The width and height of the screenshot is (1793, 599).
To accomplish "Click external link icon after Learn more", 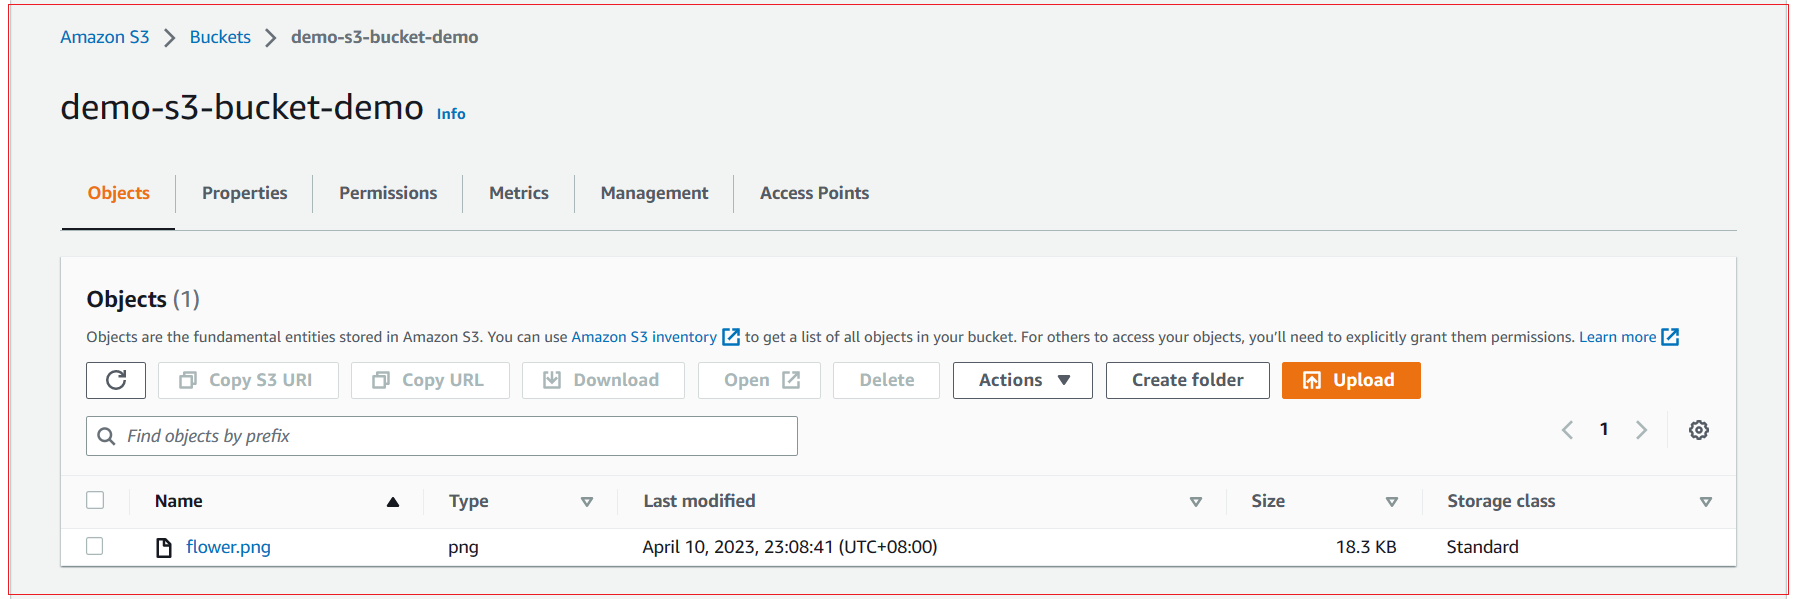I will click(x=1670, y=337).
